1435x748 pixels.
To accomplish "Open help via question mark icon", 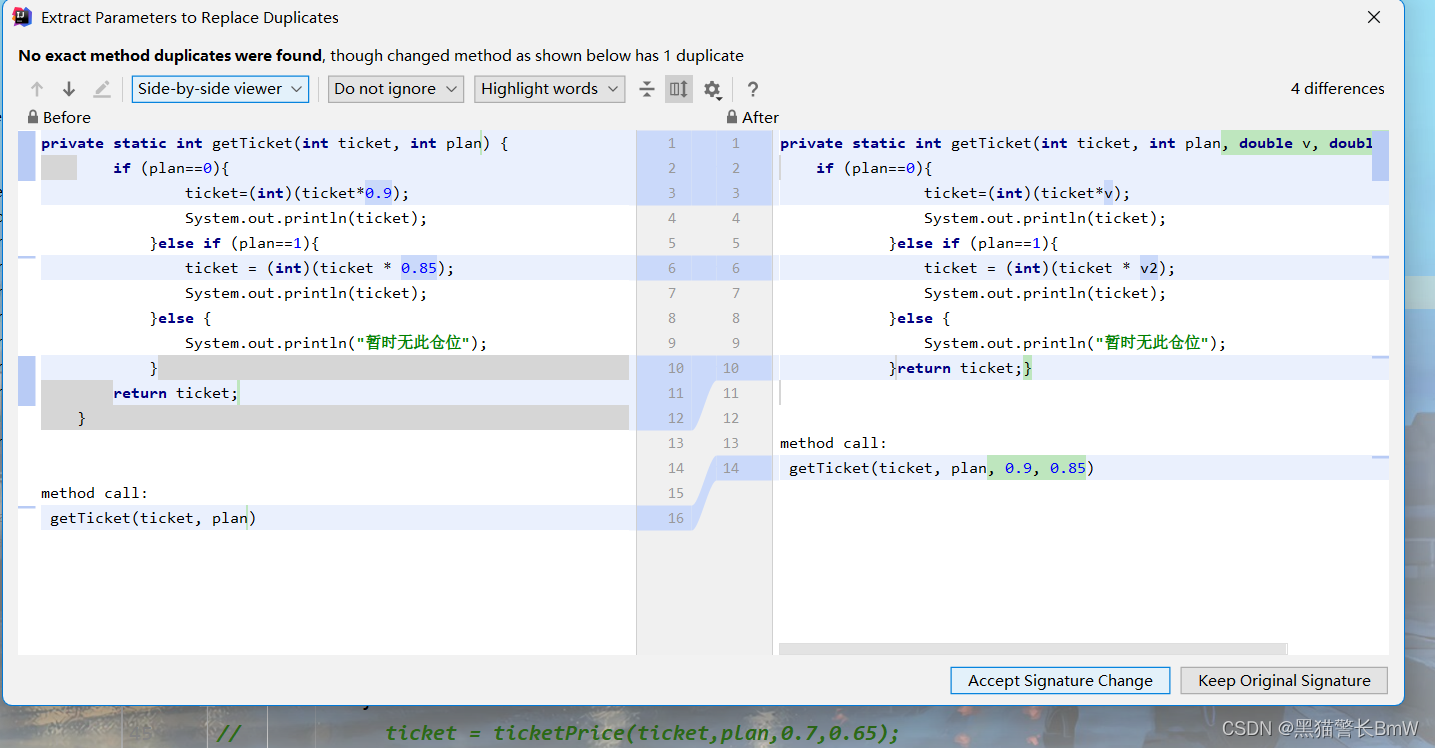I will tap(753, 89).
